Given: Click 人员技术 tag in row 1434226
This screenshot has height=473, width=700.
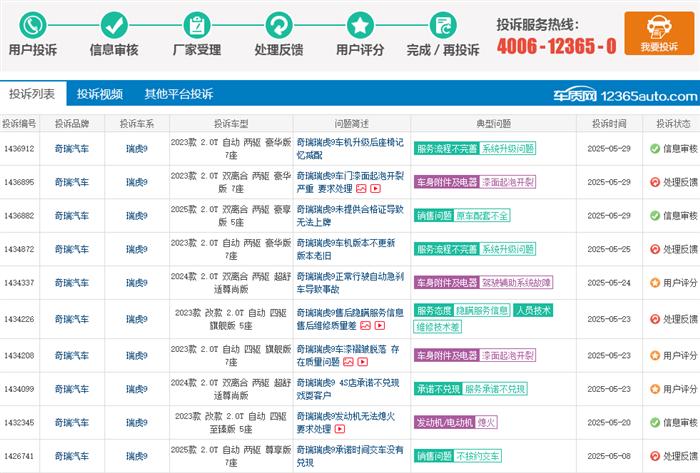Looking at the screenshot, I should point(533,311).
